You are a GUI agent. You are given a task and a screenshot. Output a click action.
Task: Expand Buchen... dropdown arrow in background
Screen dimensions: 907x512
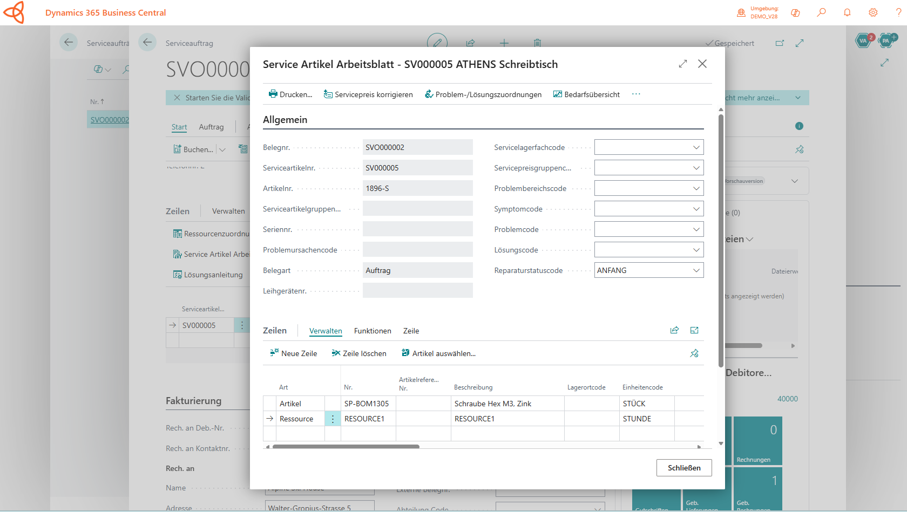222,149
